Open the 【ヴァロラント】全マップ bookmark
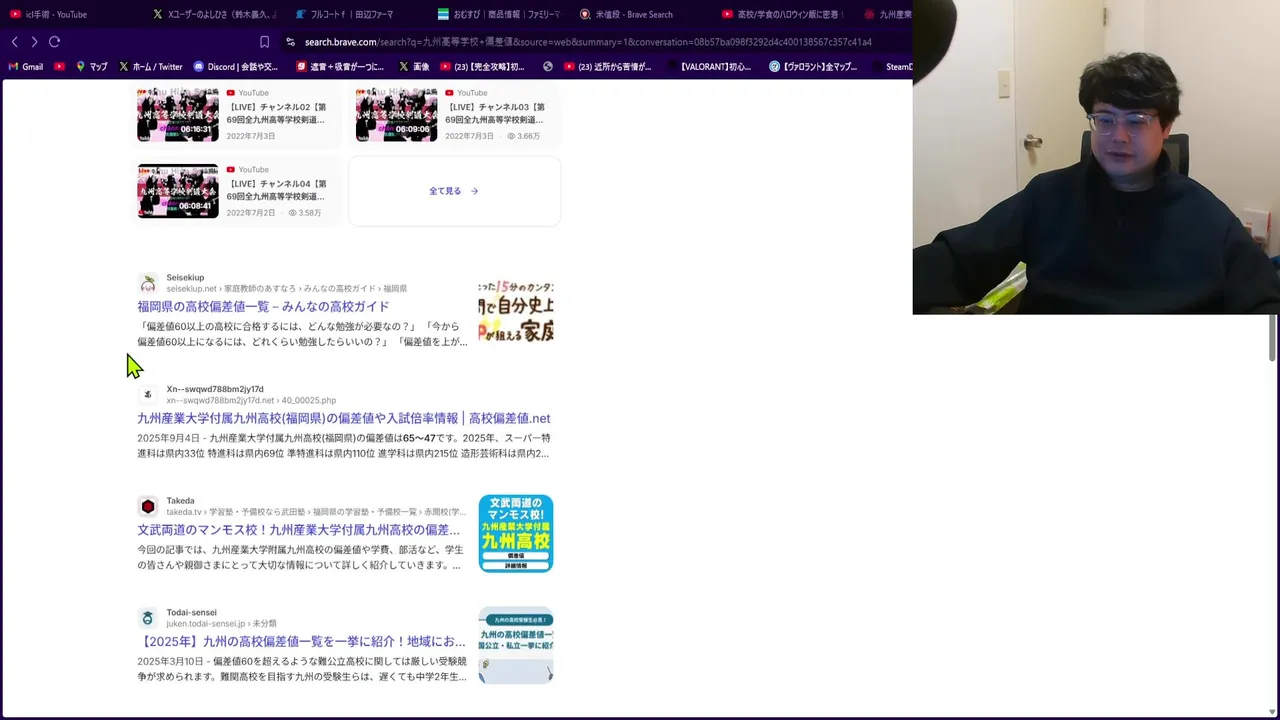The width and height of the screenshot is (1280, 720). coord(813,67)
